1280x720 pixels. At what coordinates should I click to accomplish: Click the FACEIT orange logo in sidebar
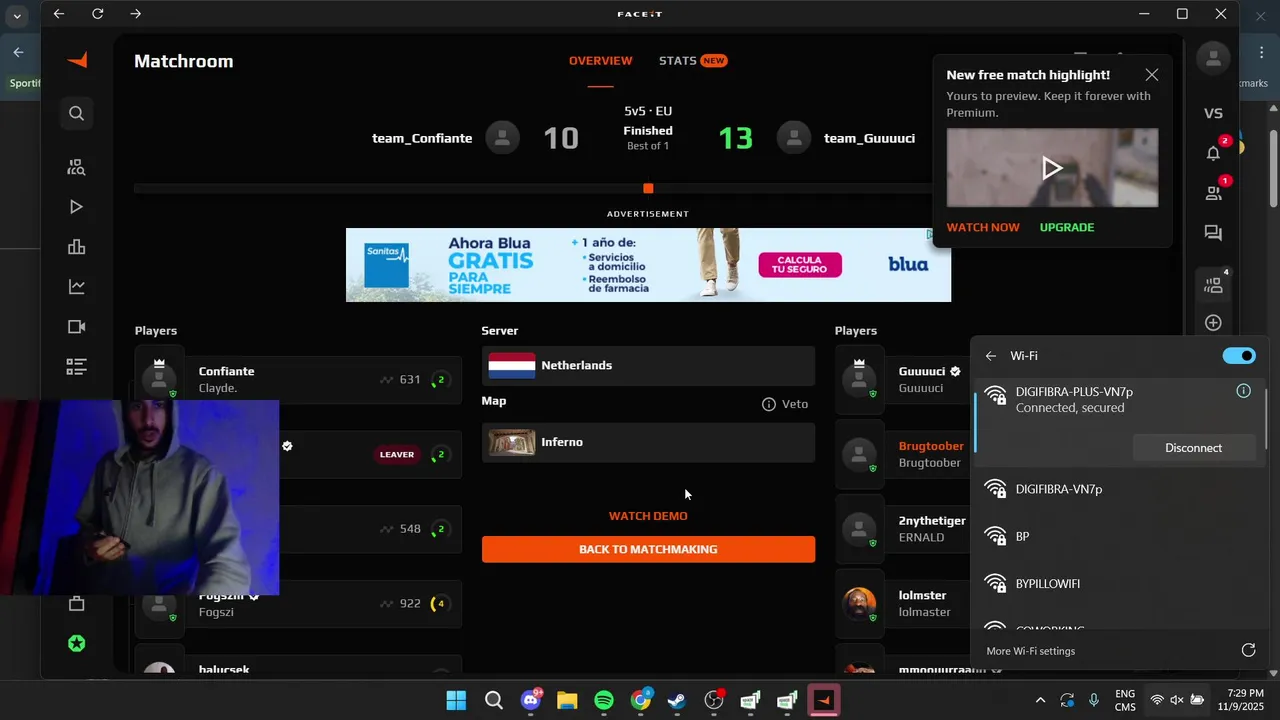point(77,61)
